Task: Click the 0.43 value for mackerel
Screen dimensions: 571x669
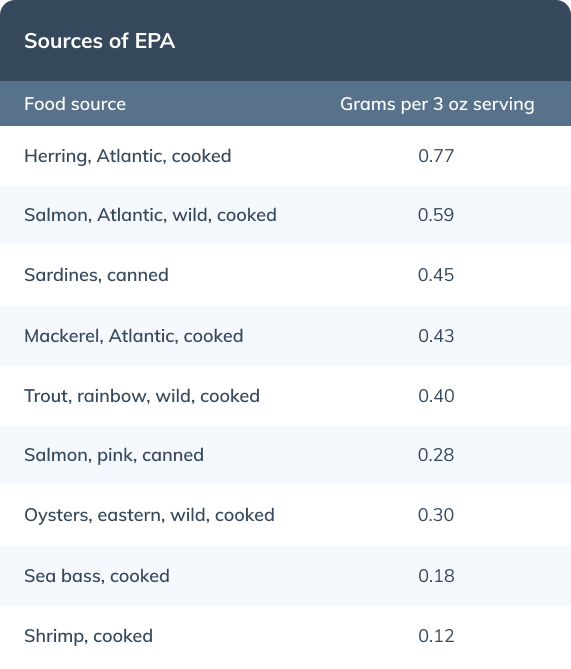Action: pyautogui.click(x=436, y=336)
